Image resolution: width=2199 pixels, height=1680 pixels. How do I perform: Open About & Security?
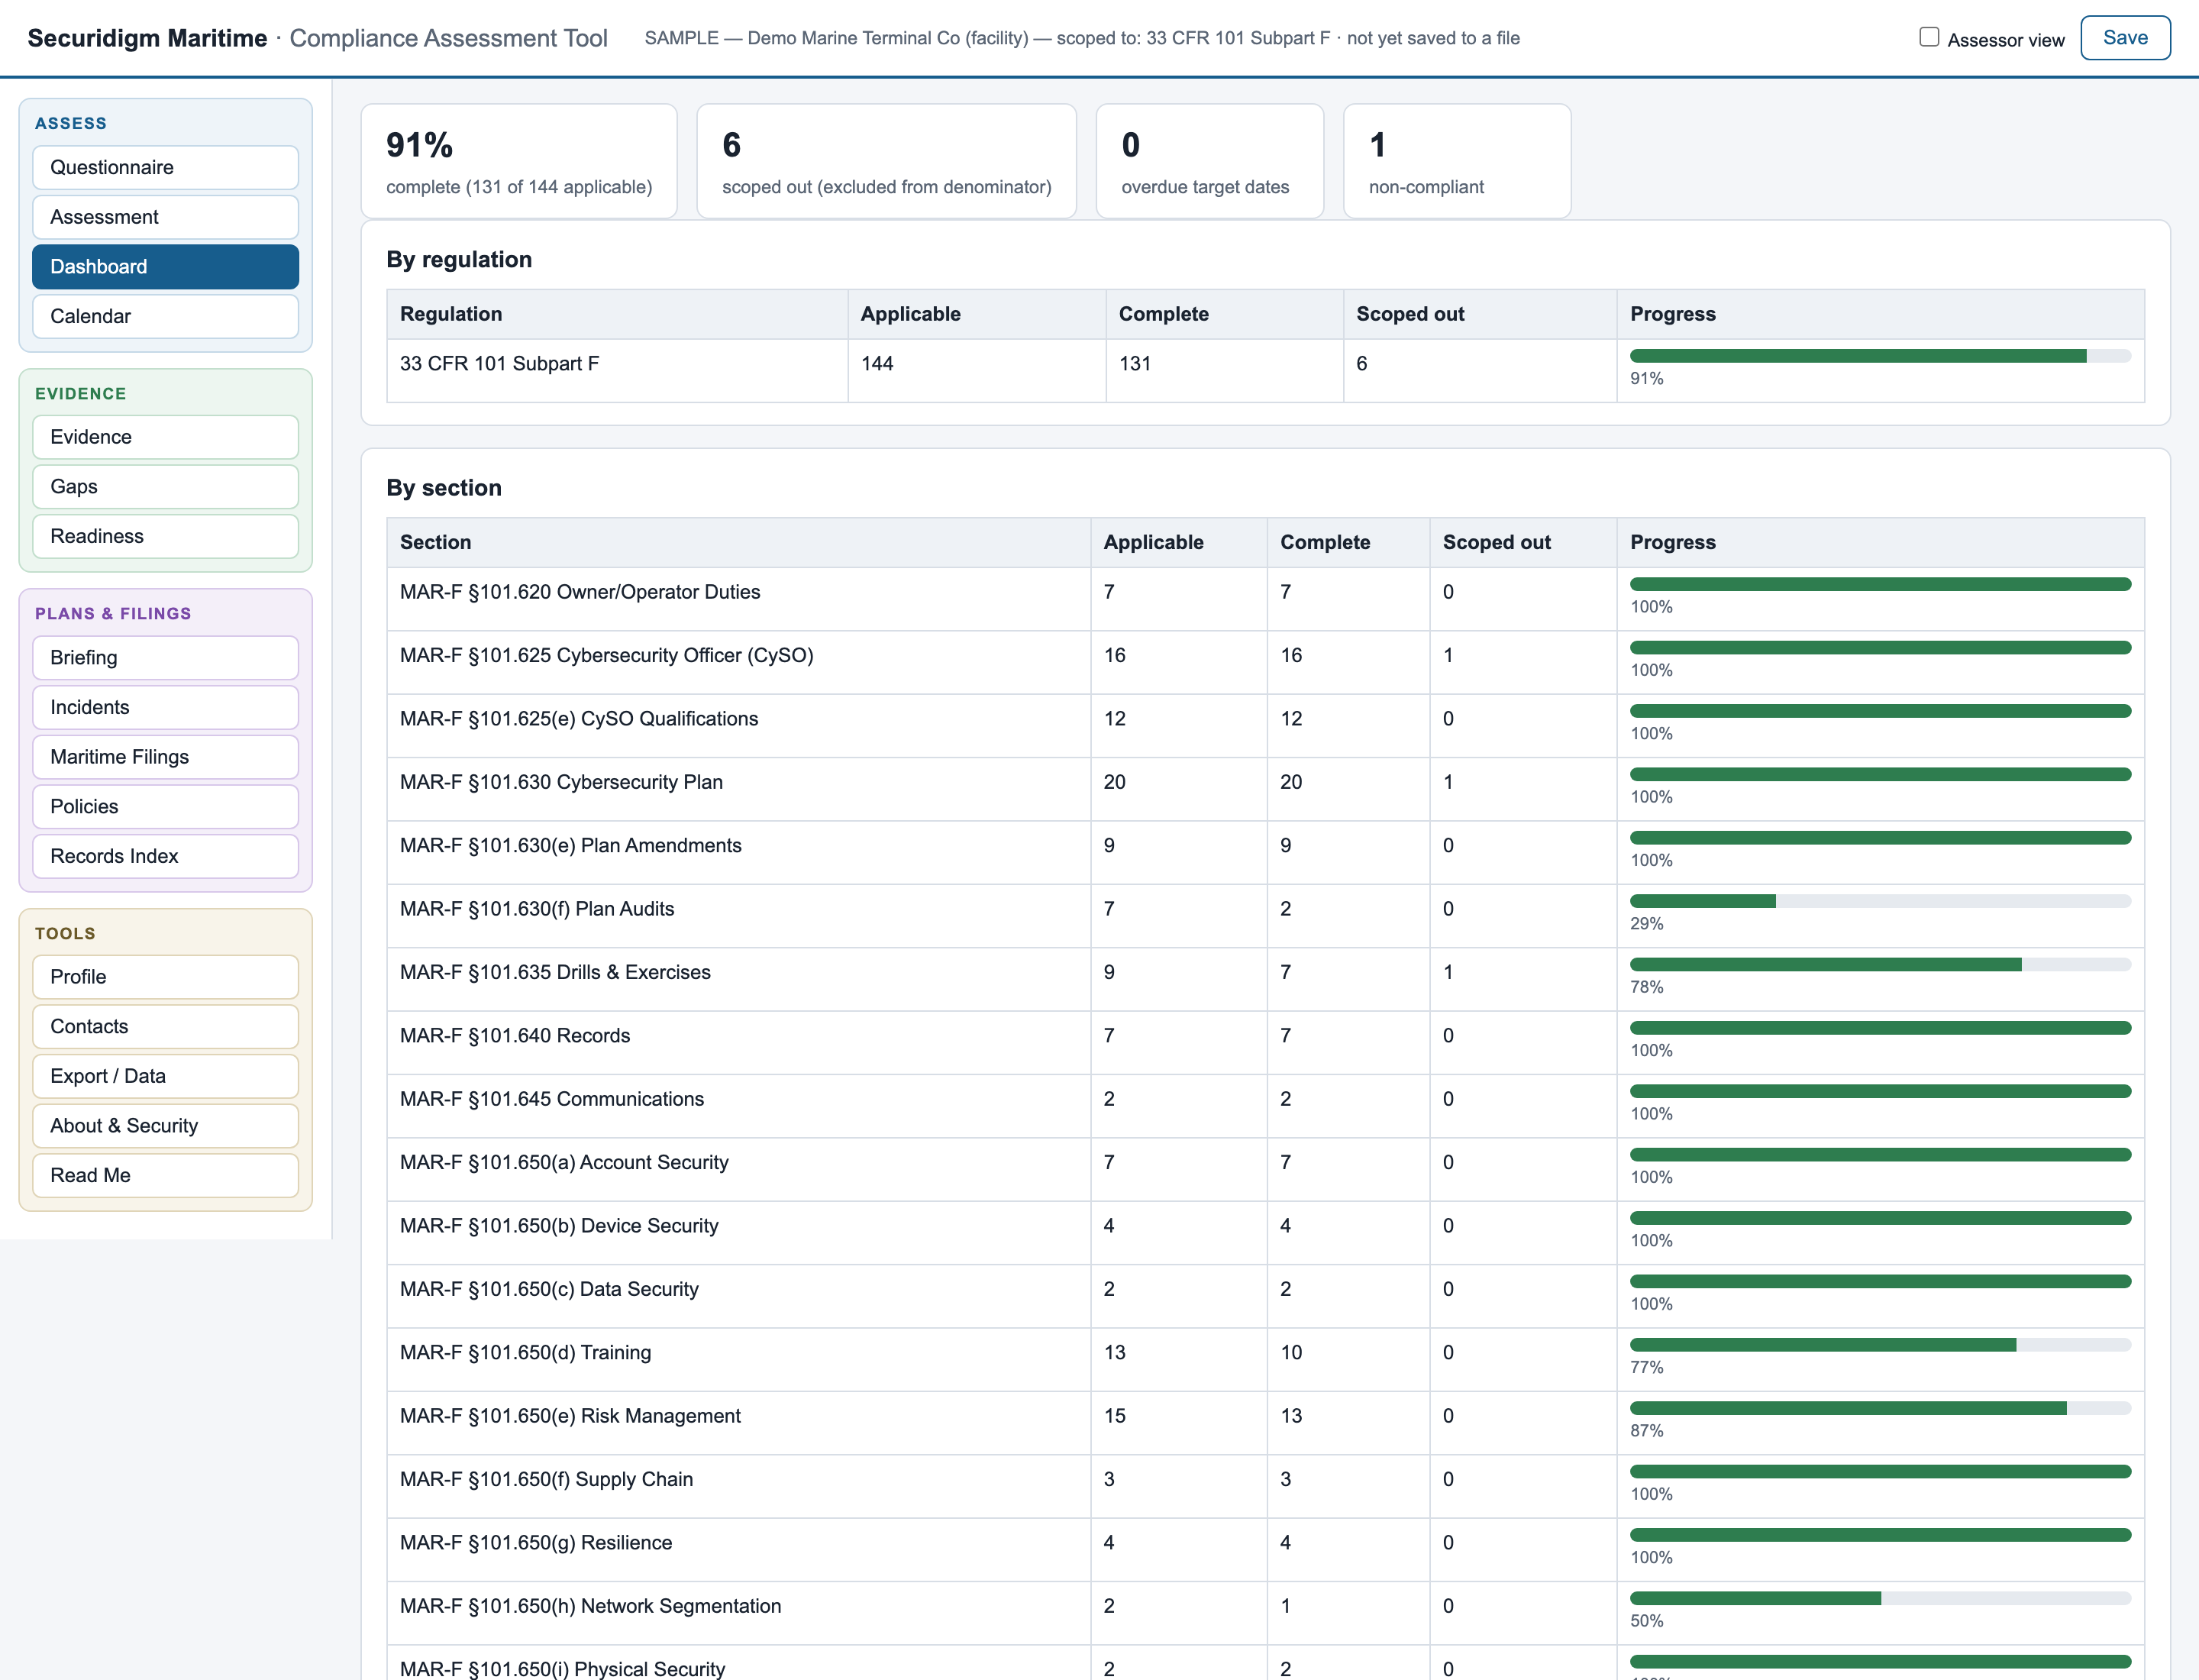165,1126
